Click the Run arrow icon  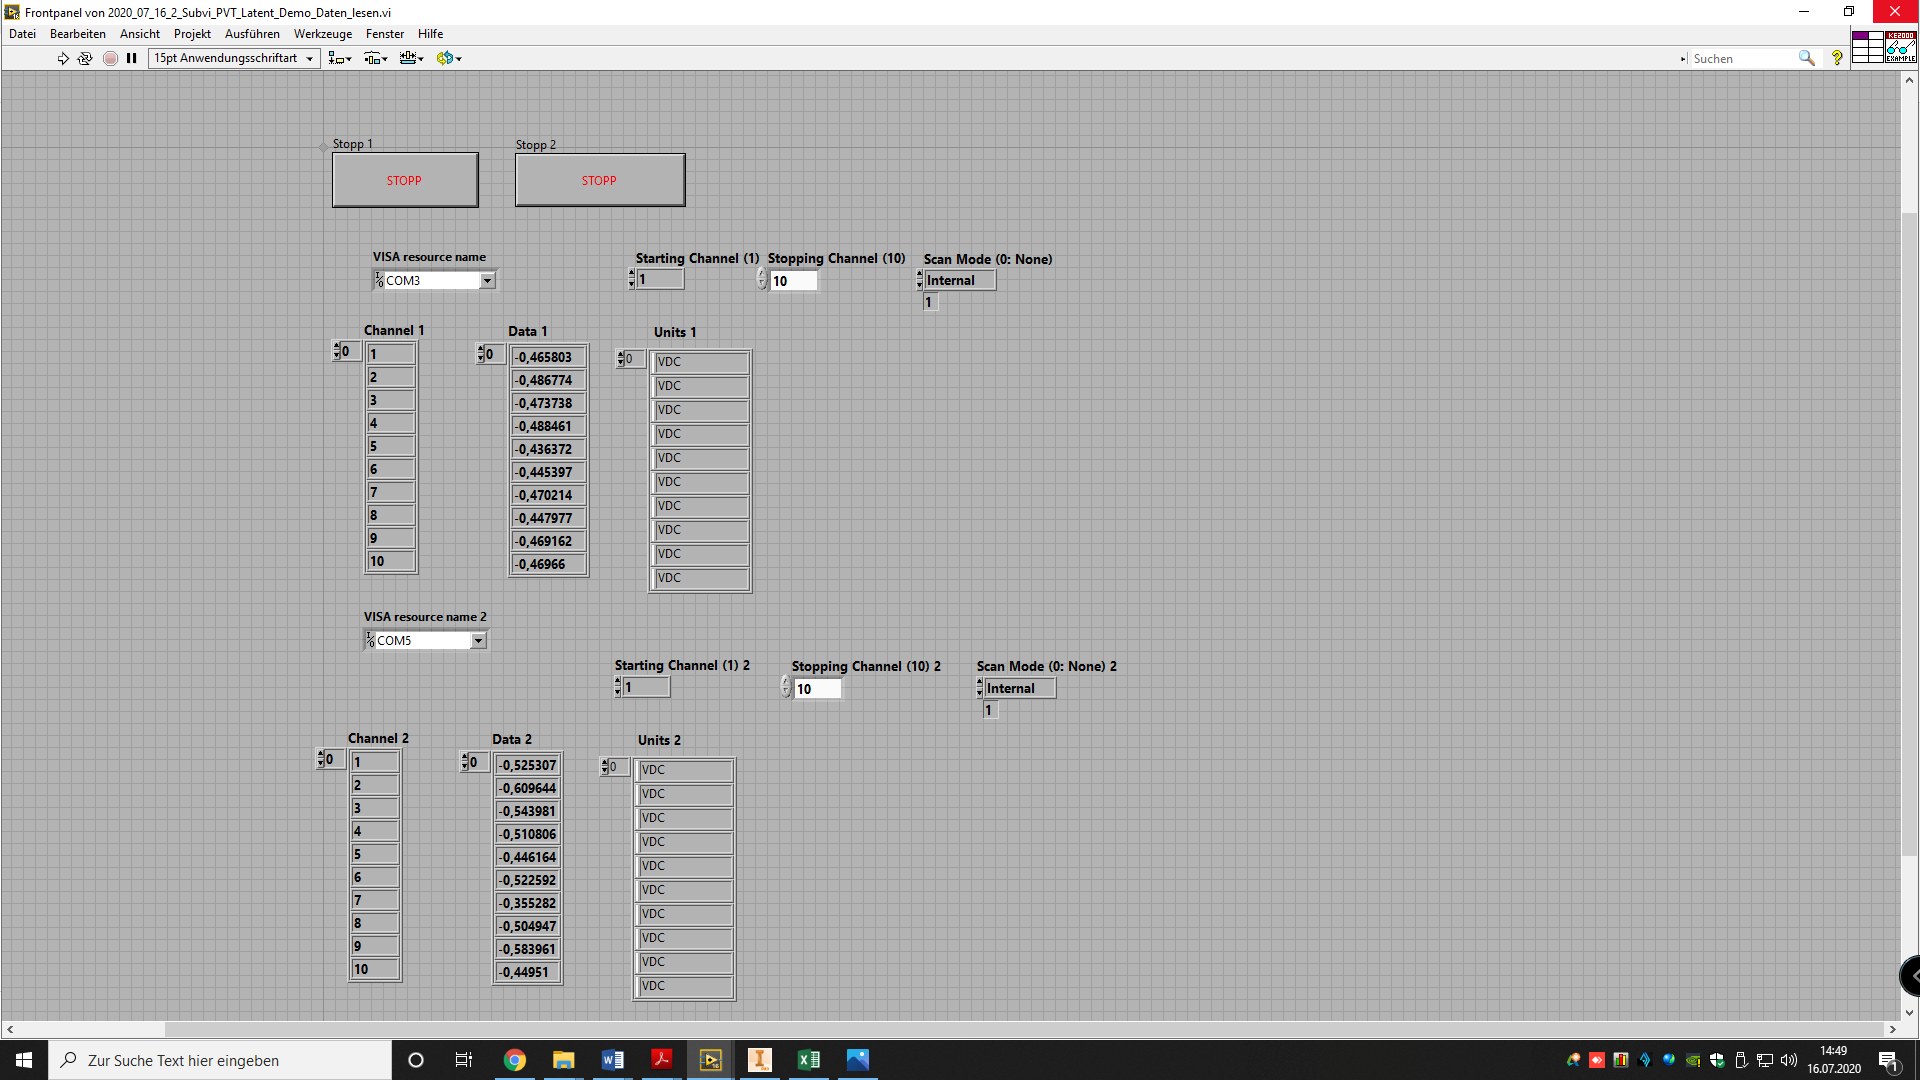pyautogui.click(x=63, y=59)
